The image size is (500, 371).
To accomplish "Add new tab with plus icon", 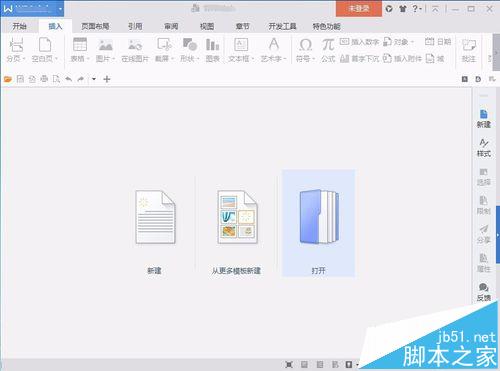I will (x=107, y=79).
